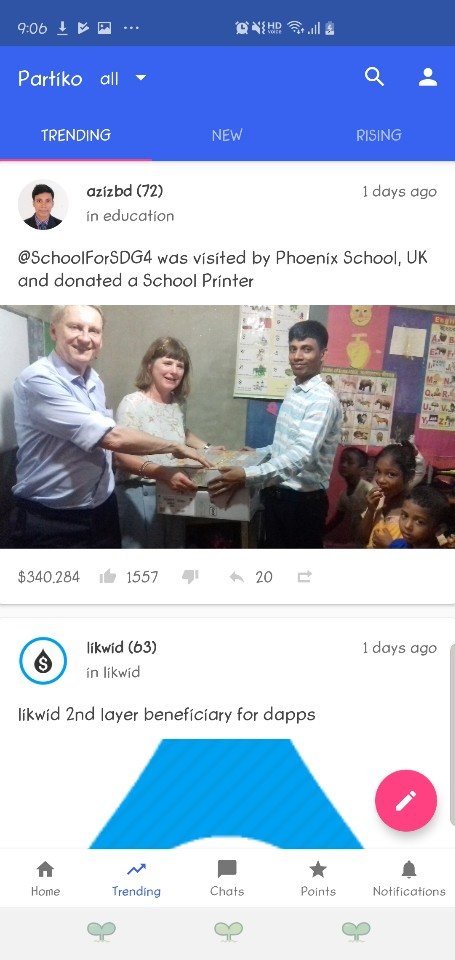
Task: Select the TRENDING tab
Action: (76, 135)
